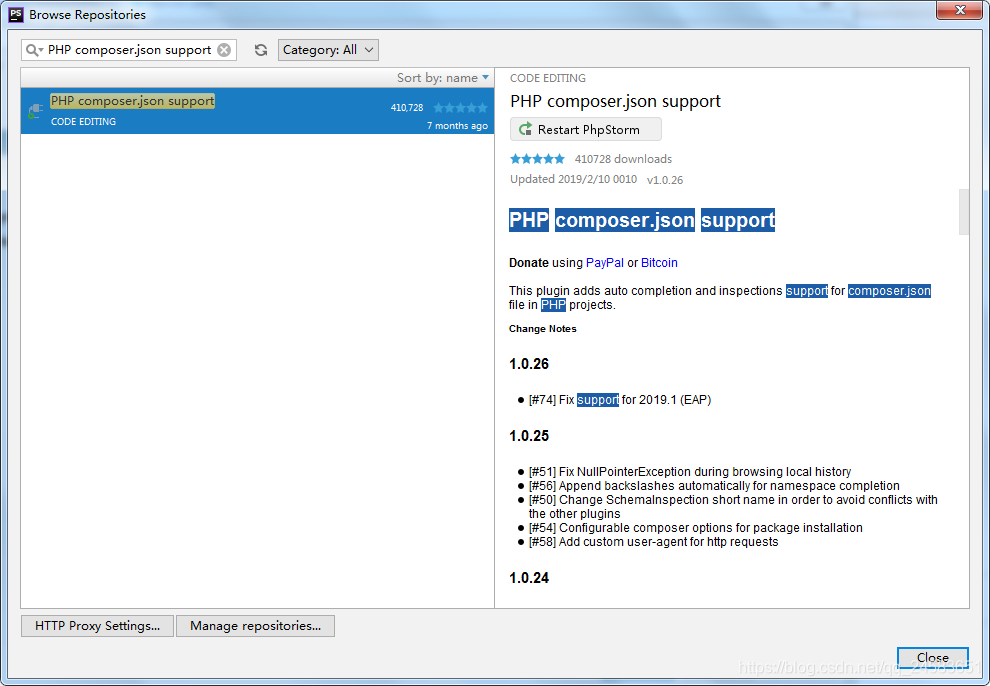Close the Browse Repositories window

click(960, 10)
